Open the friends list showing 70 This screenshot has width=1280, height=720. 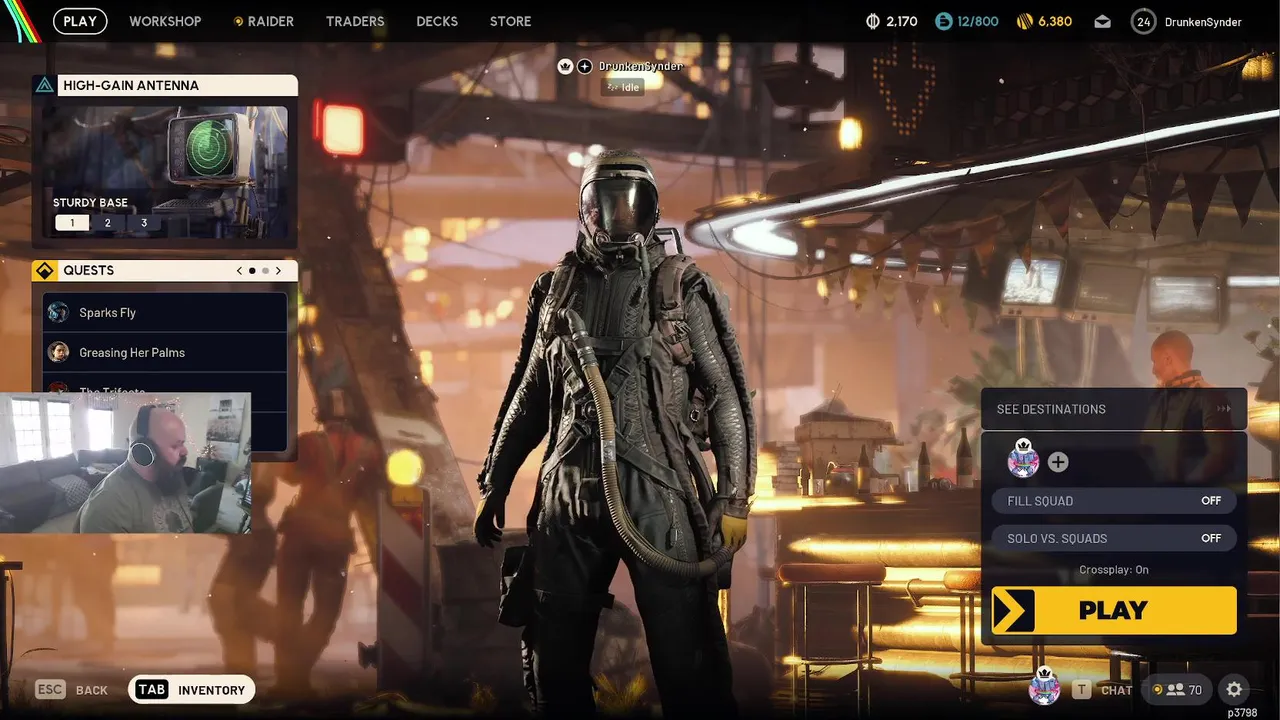click(x=1177, y=689)
